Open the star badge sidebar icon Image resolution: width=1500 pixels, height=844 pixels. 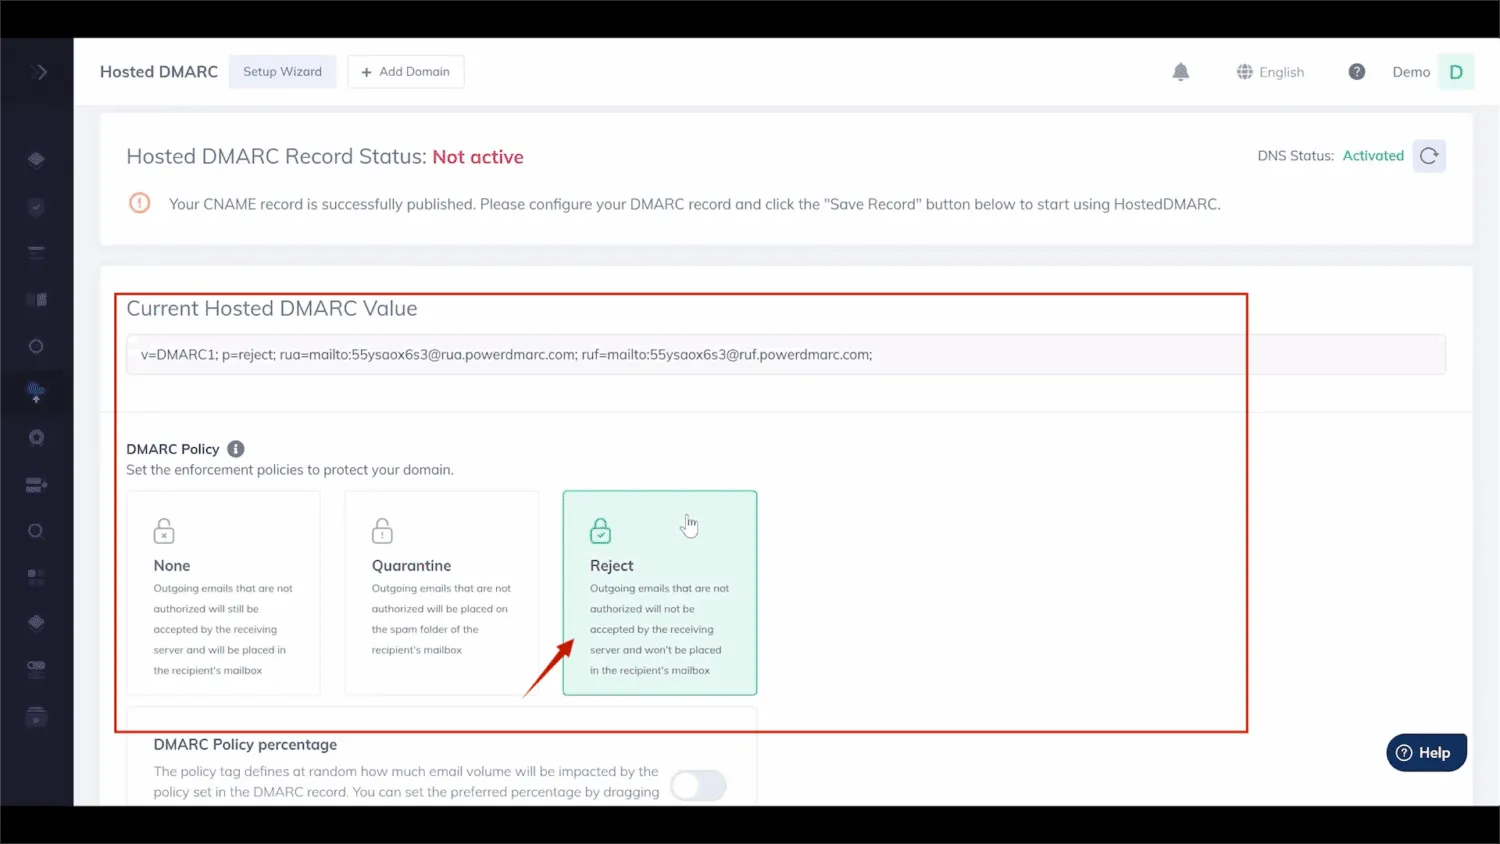click(36, 437)
